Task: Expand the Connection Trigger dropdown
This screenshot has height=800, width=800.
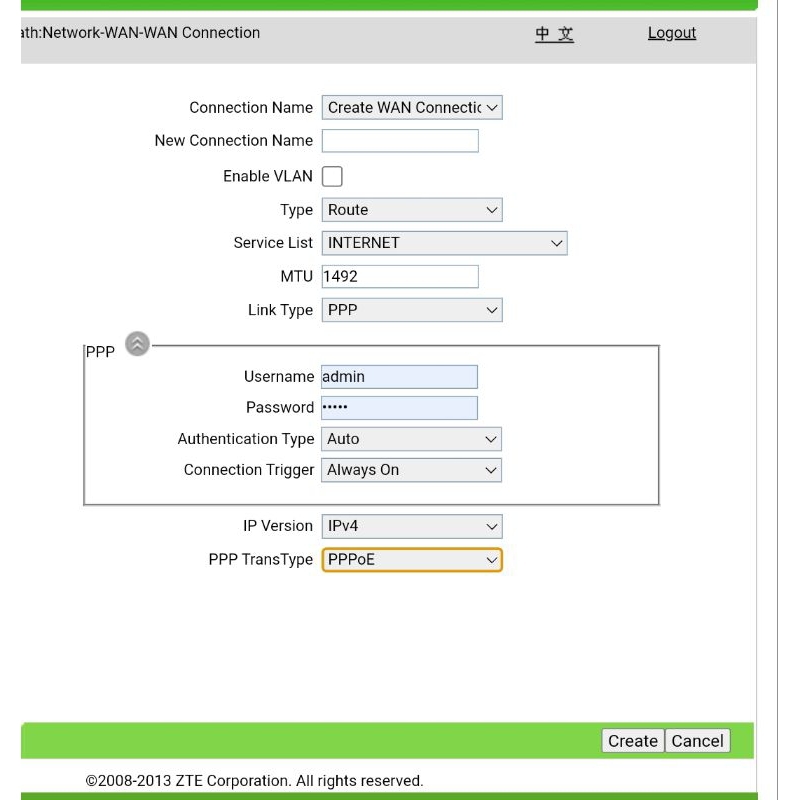Action: tap(411, 470)
